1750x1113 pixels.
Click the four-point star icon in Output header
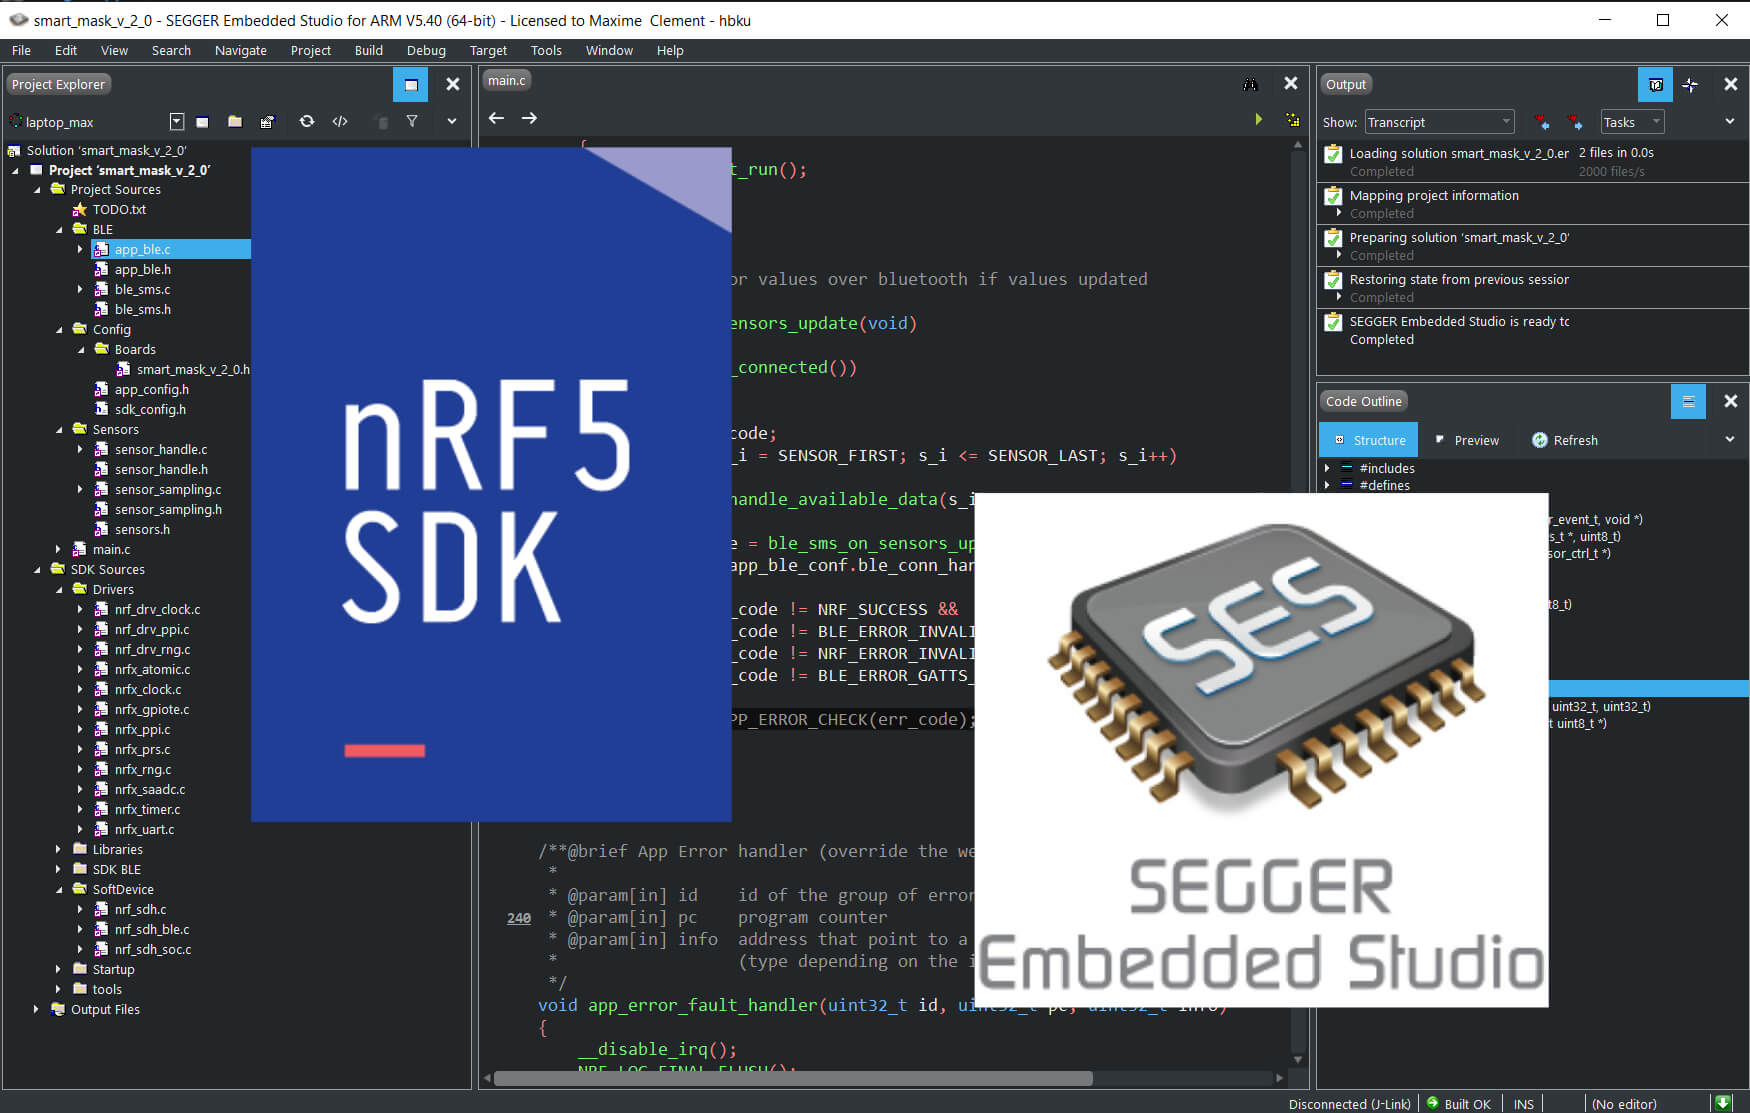[1690, 85]
